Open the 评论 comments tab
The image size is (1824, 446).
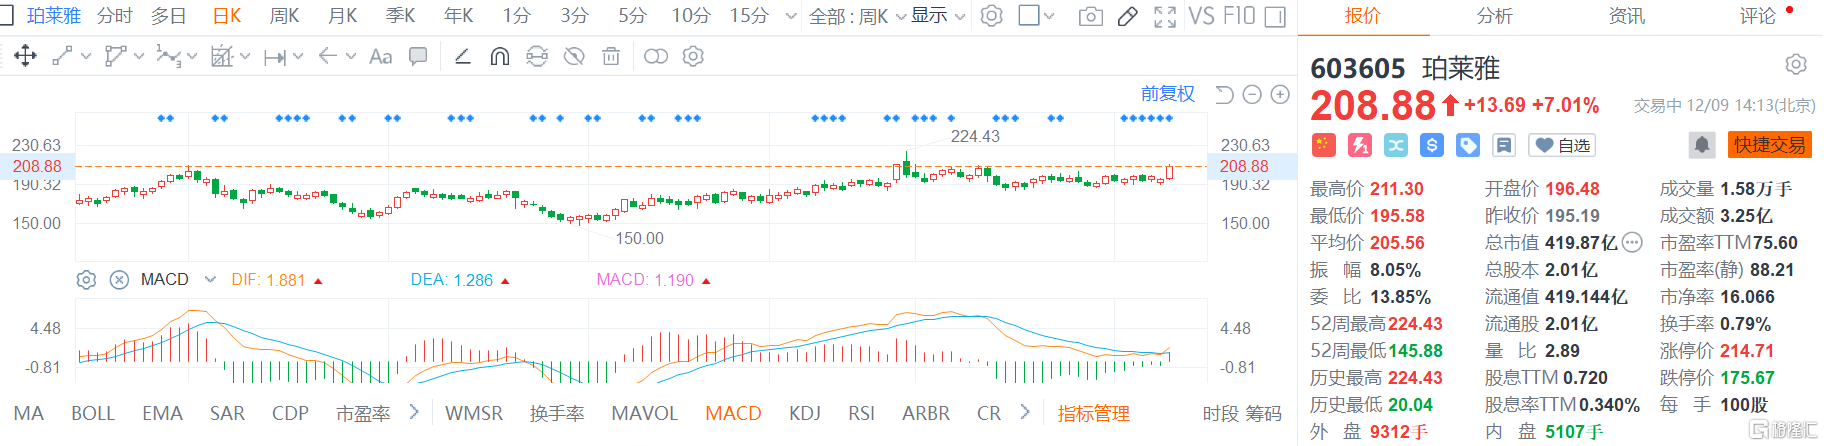tap(1758, 16)
